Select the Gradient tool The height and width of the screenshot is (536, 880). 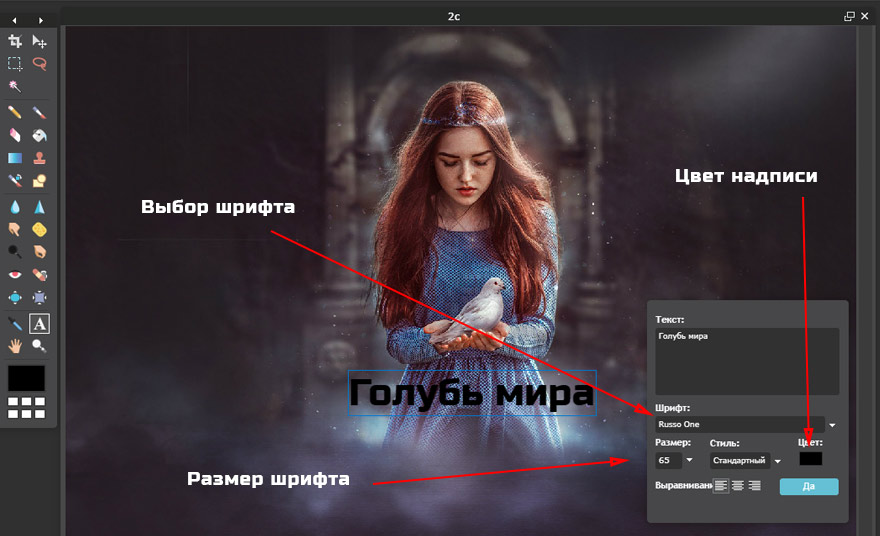tap(15, 158)
